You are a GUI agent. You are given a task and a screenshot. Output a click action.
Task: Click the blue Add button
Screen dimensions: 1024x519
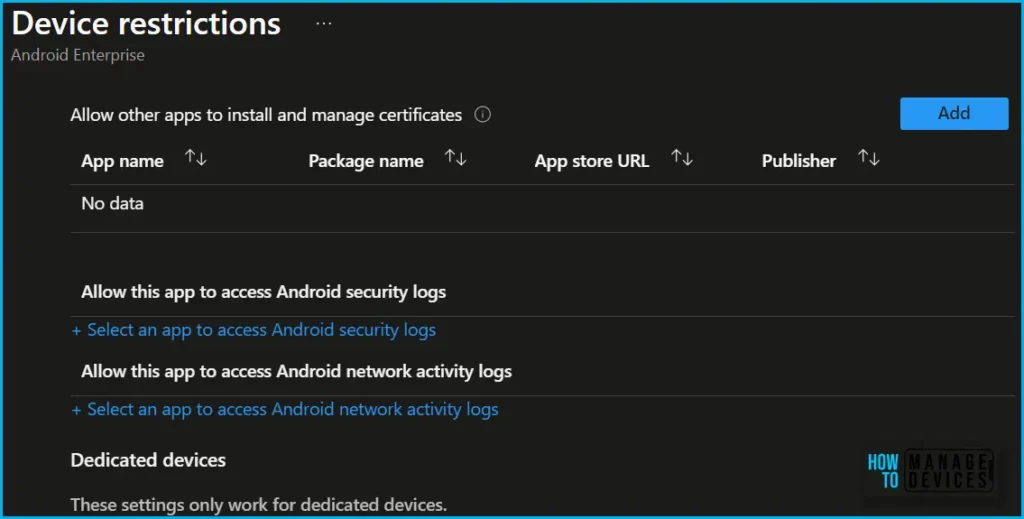tap(954, 114)
